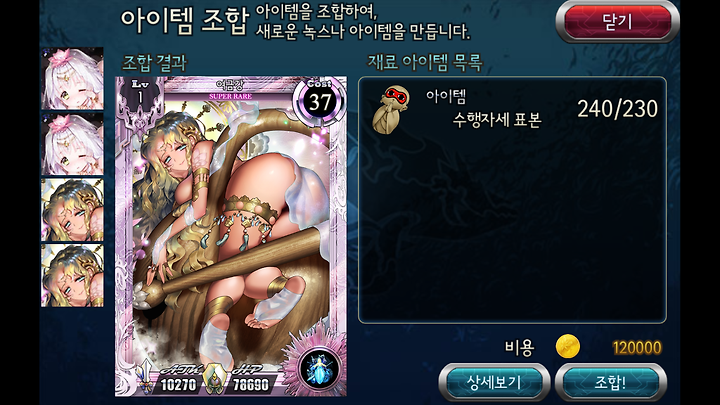Select the second white-haired character thumbnail
Viewport: 720px width, 405px height.
tap(72, 144)
